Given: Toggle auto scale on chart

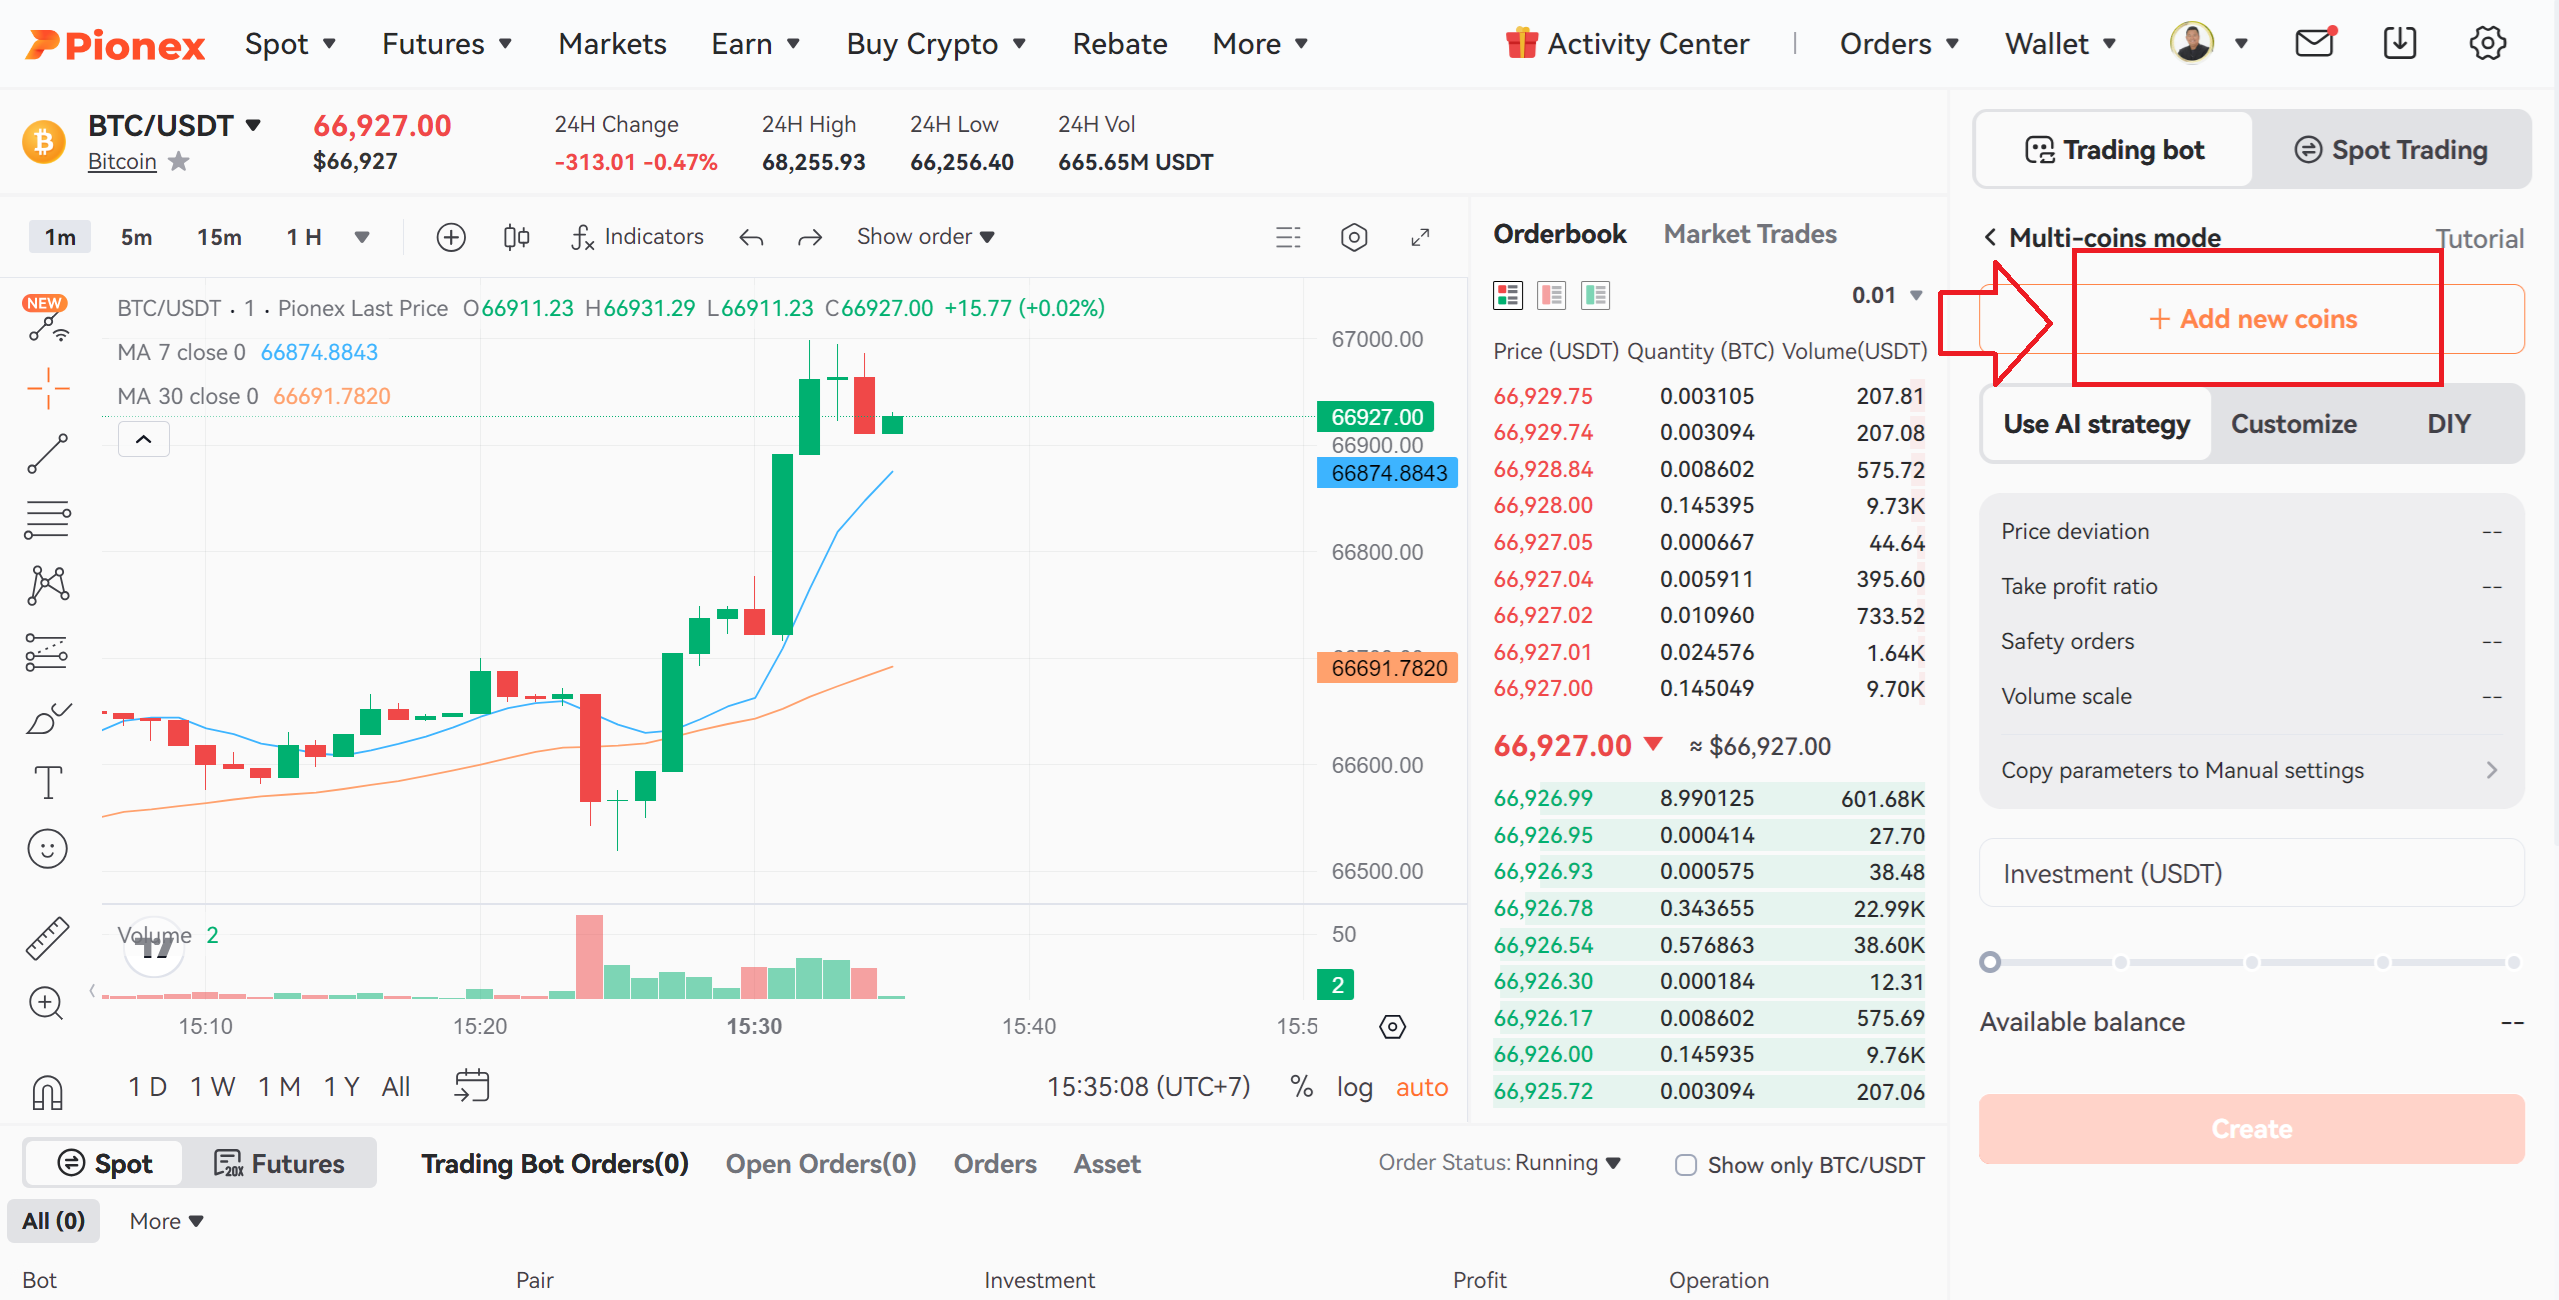Looking at the screenshot, I should pyautogui.click(x=1421, y=1087).
